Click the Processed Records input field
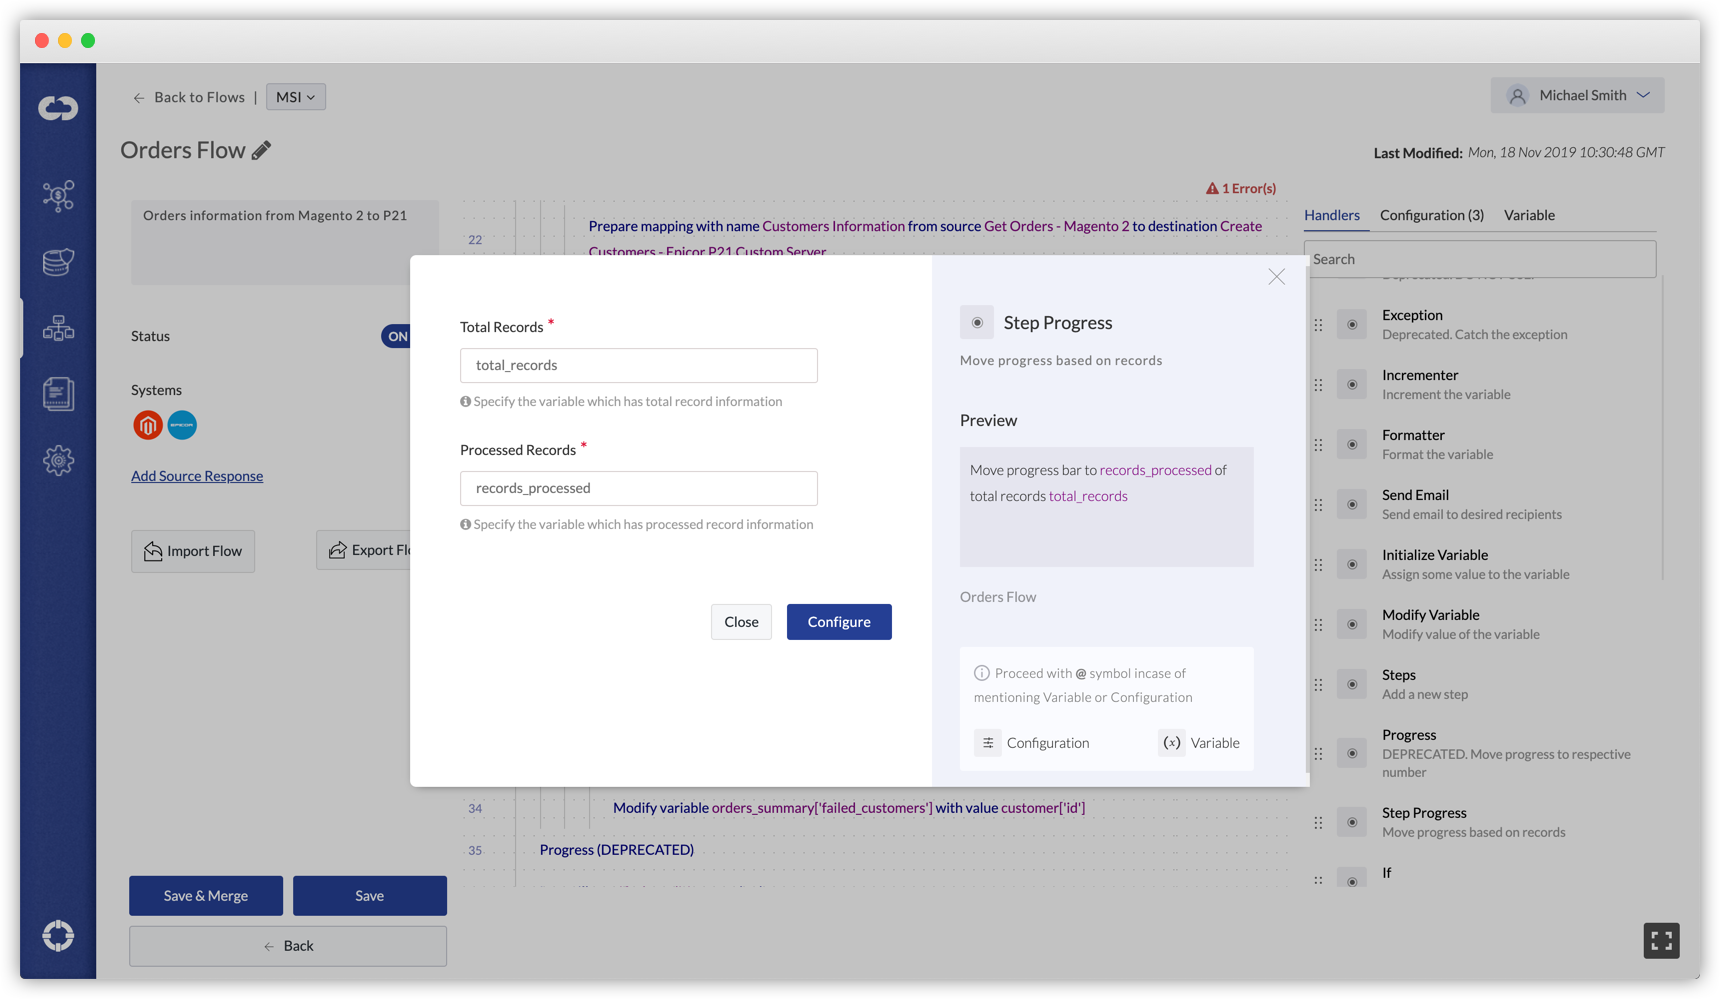Image resolution: width=1720 pixels, height=999 pixels. pyautogui.click(x=639, y=488)
